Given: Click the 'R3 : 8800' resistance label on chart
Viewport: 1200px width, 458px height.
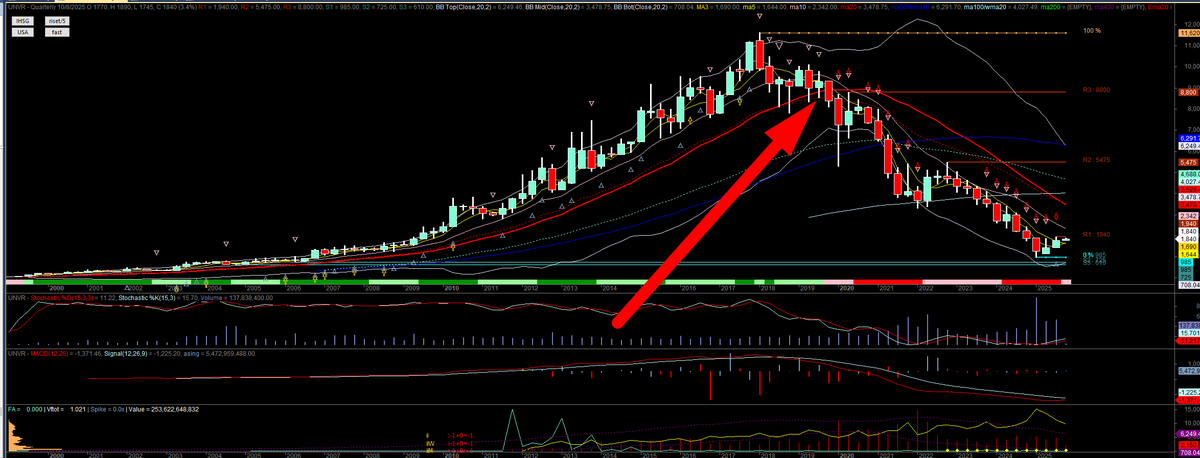Looking at the screenshot, I should coord(1098,90).
